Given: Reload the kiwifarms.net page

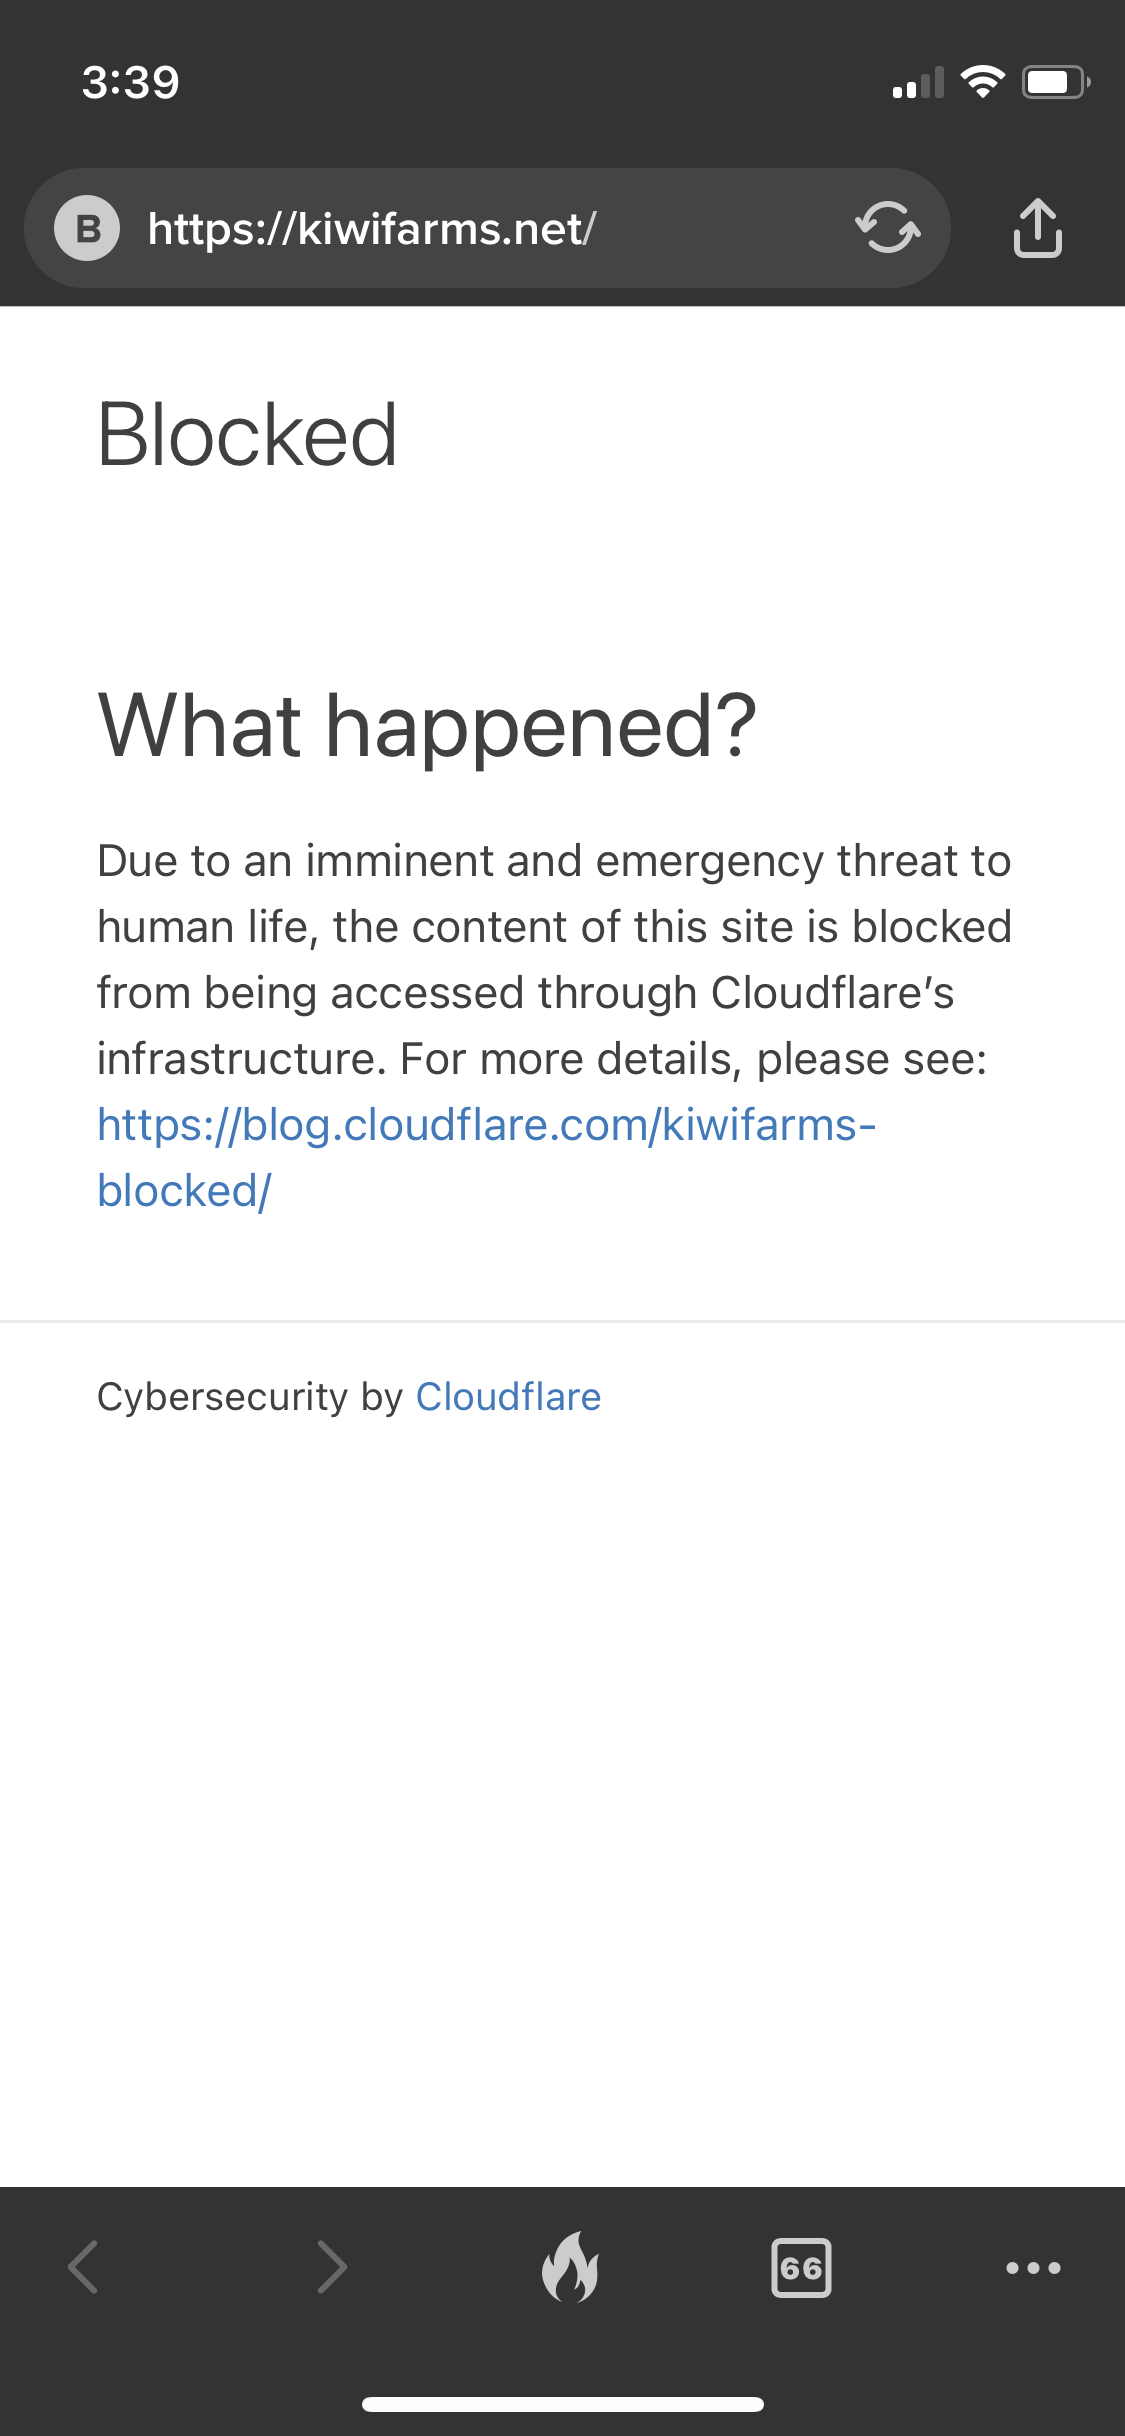Looking at the screenshot, I should coord(887,228).
